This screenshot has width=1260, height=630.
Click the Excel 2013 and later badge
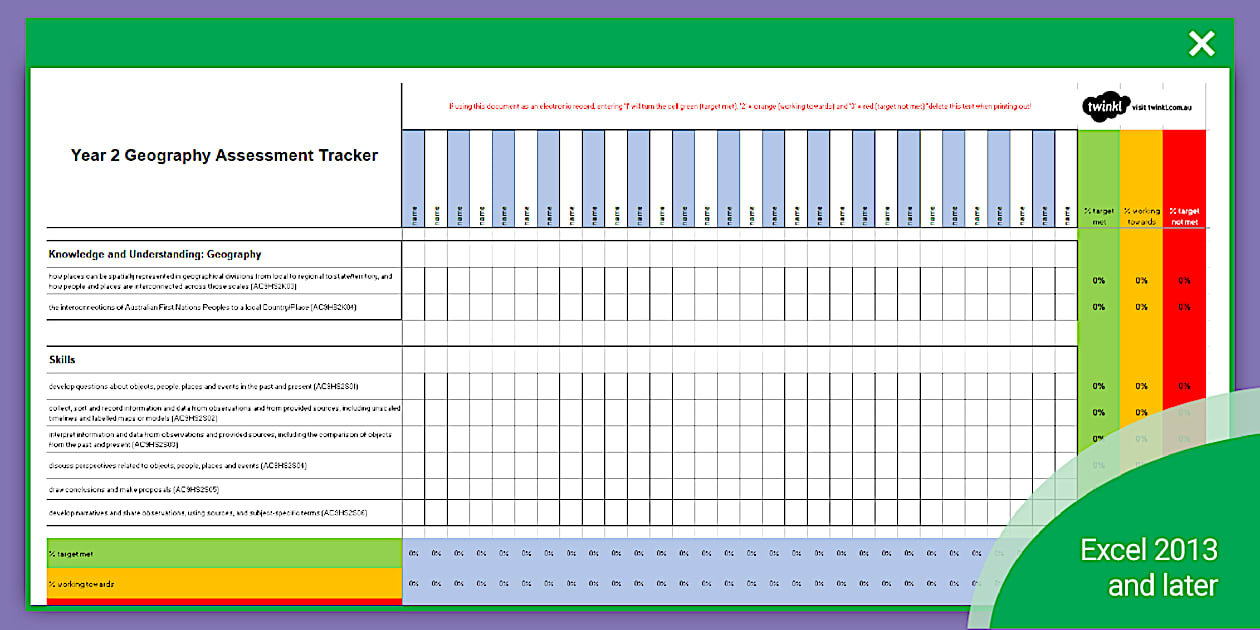pyautogui.click(x=1148, y=566)
